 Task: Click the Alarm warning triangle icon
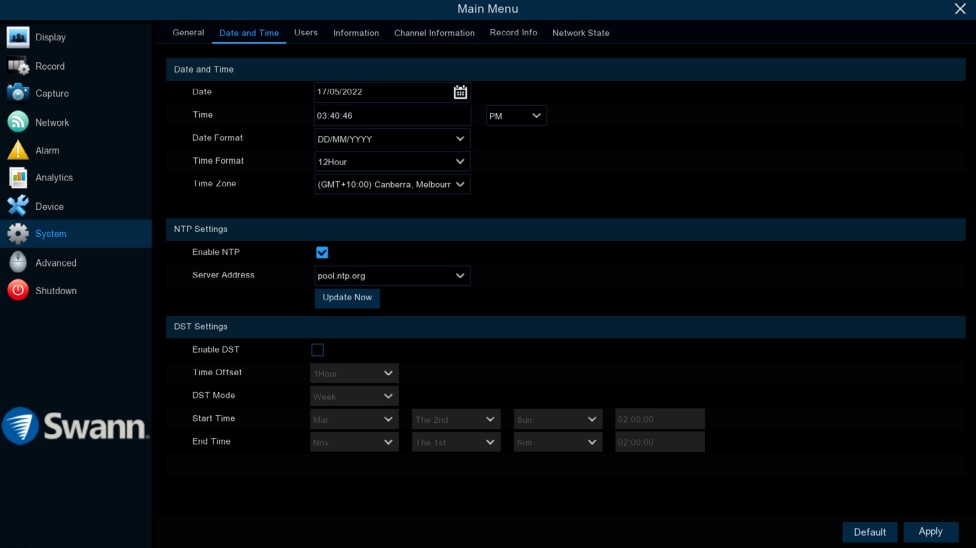point(18,150)
